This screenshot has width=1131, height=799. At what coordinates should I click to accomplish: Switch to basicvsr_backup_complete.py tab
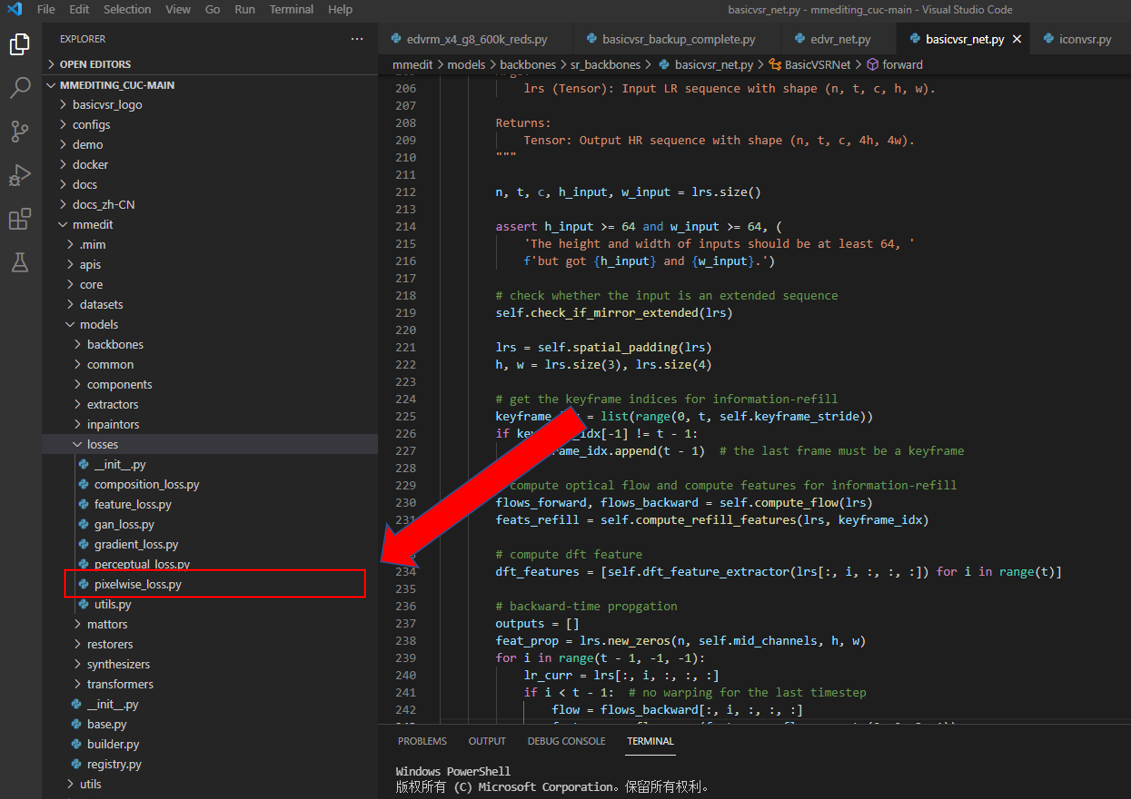click(x=677, y=39)
